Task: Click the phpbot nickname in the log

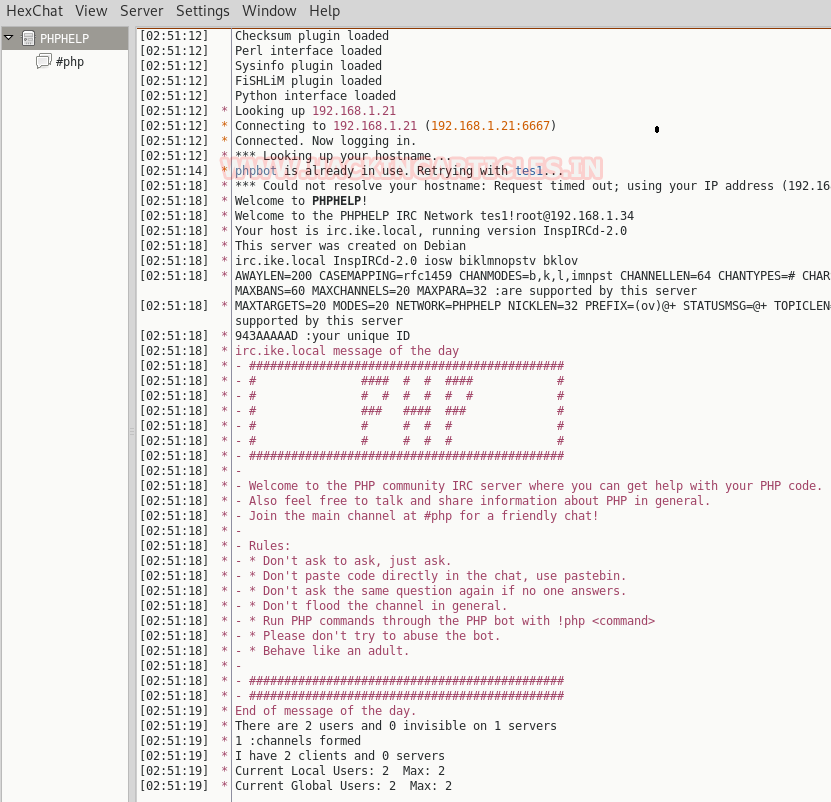Action: [255, 171]
